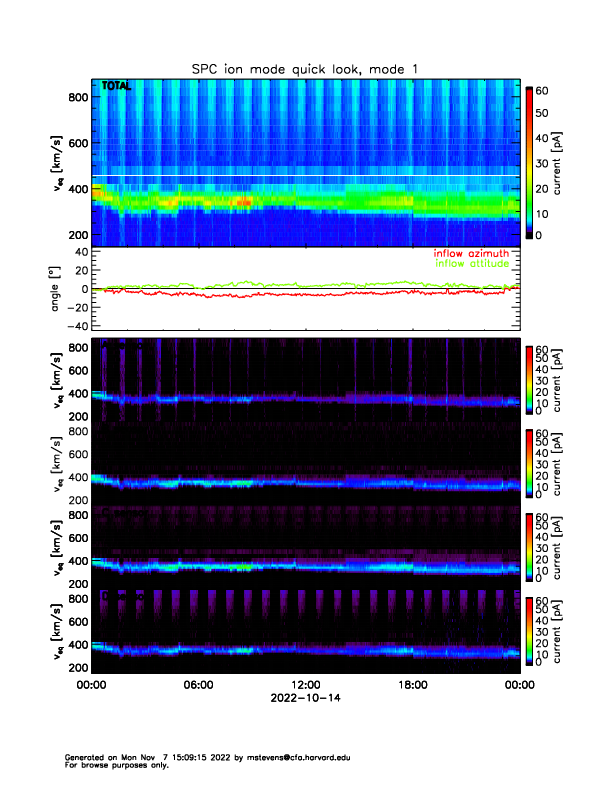
Task: Click the TOTAL label in the top spectrogram
Action: point(116,87)
